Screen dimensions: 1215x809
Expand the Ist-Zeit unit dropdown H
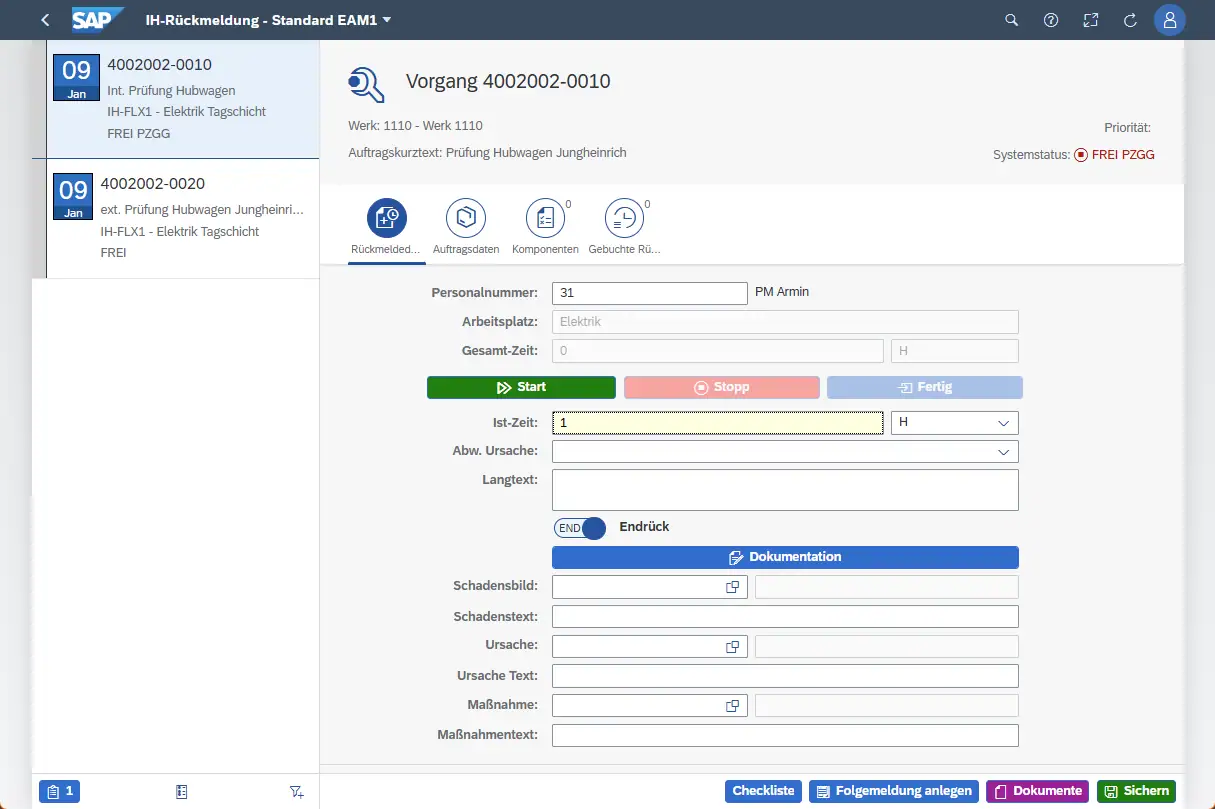tap(1003, 423)
